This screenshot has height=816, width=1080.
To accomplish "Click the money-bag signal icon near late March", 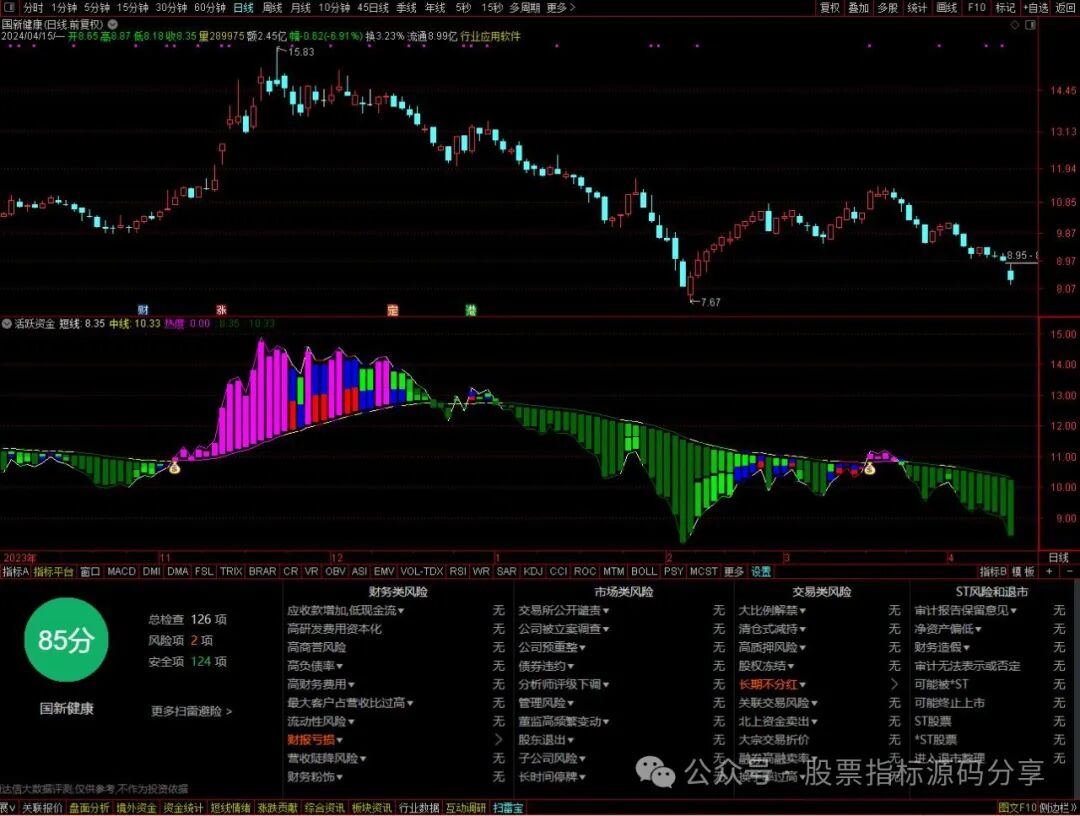I will [869, 469].
